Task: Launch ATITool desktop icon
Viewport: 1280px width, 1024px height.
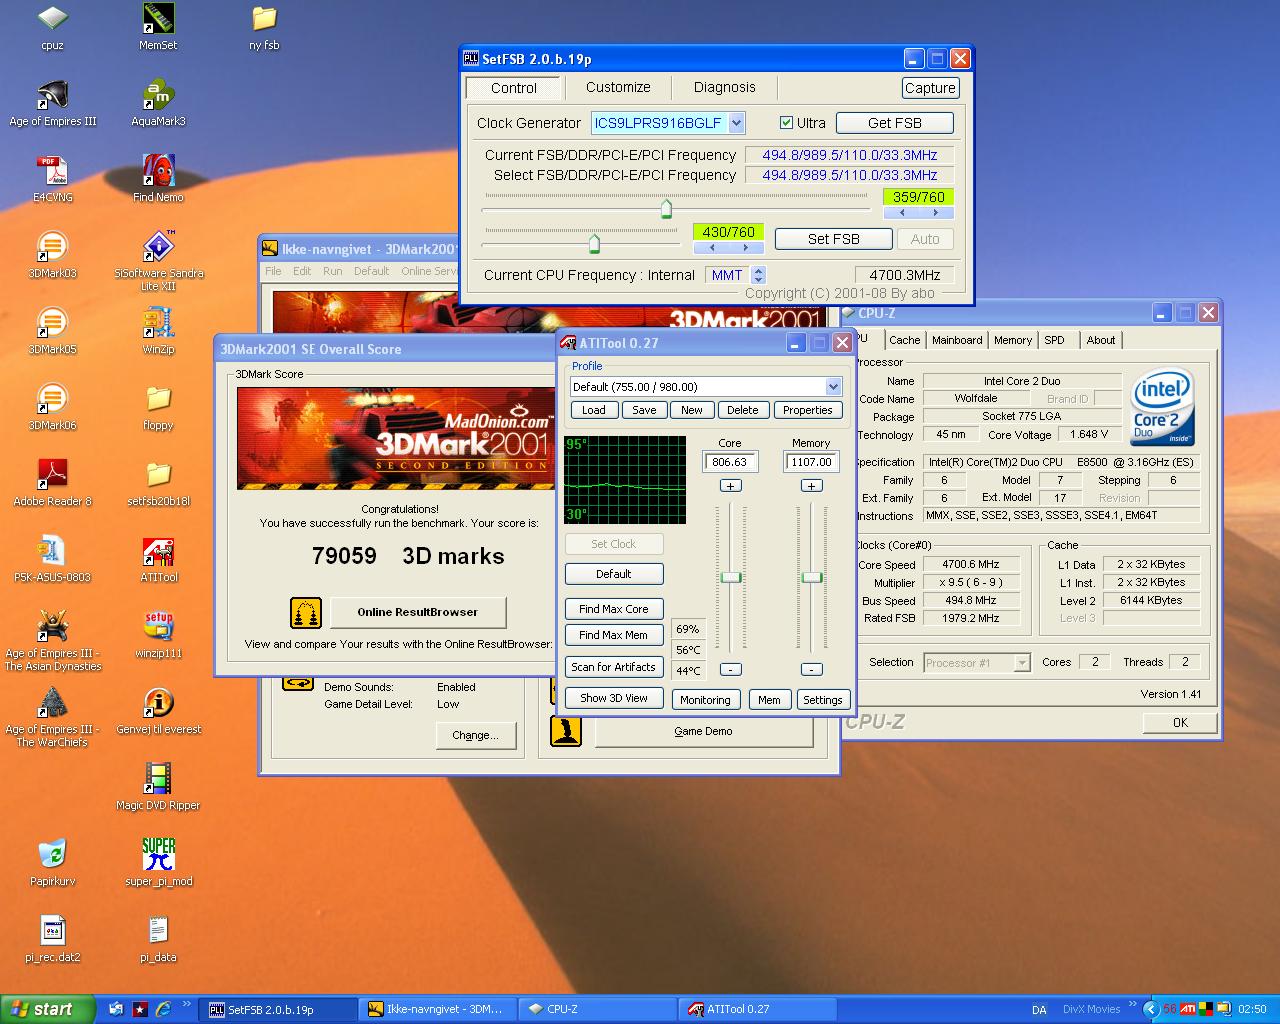Action: point(158,559)
